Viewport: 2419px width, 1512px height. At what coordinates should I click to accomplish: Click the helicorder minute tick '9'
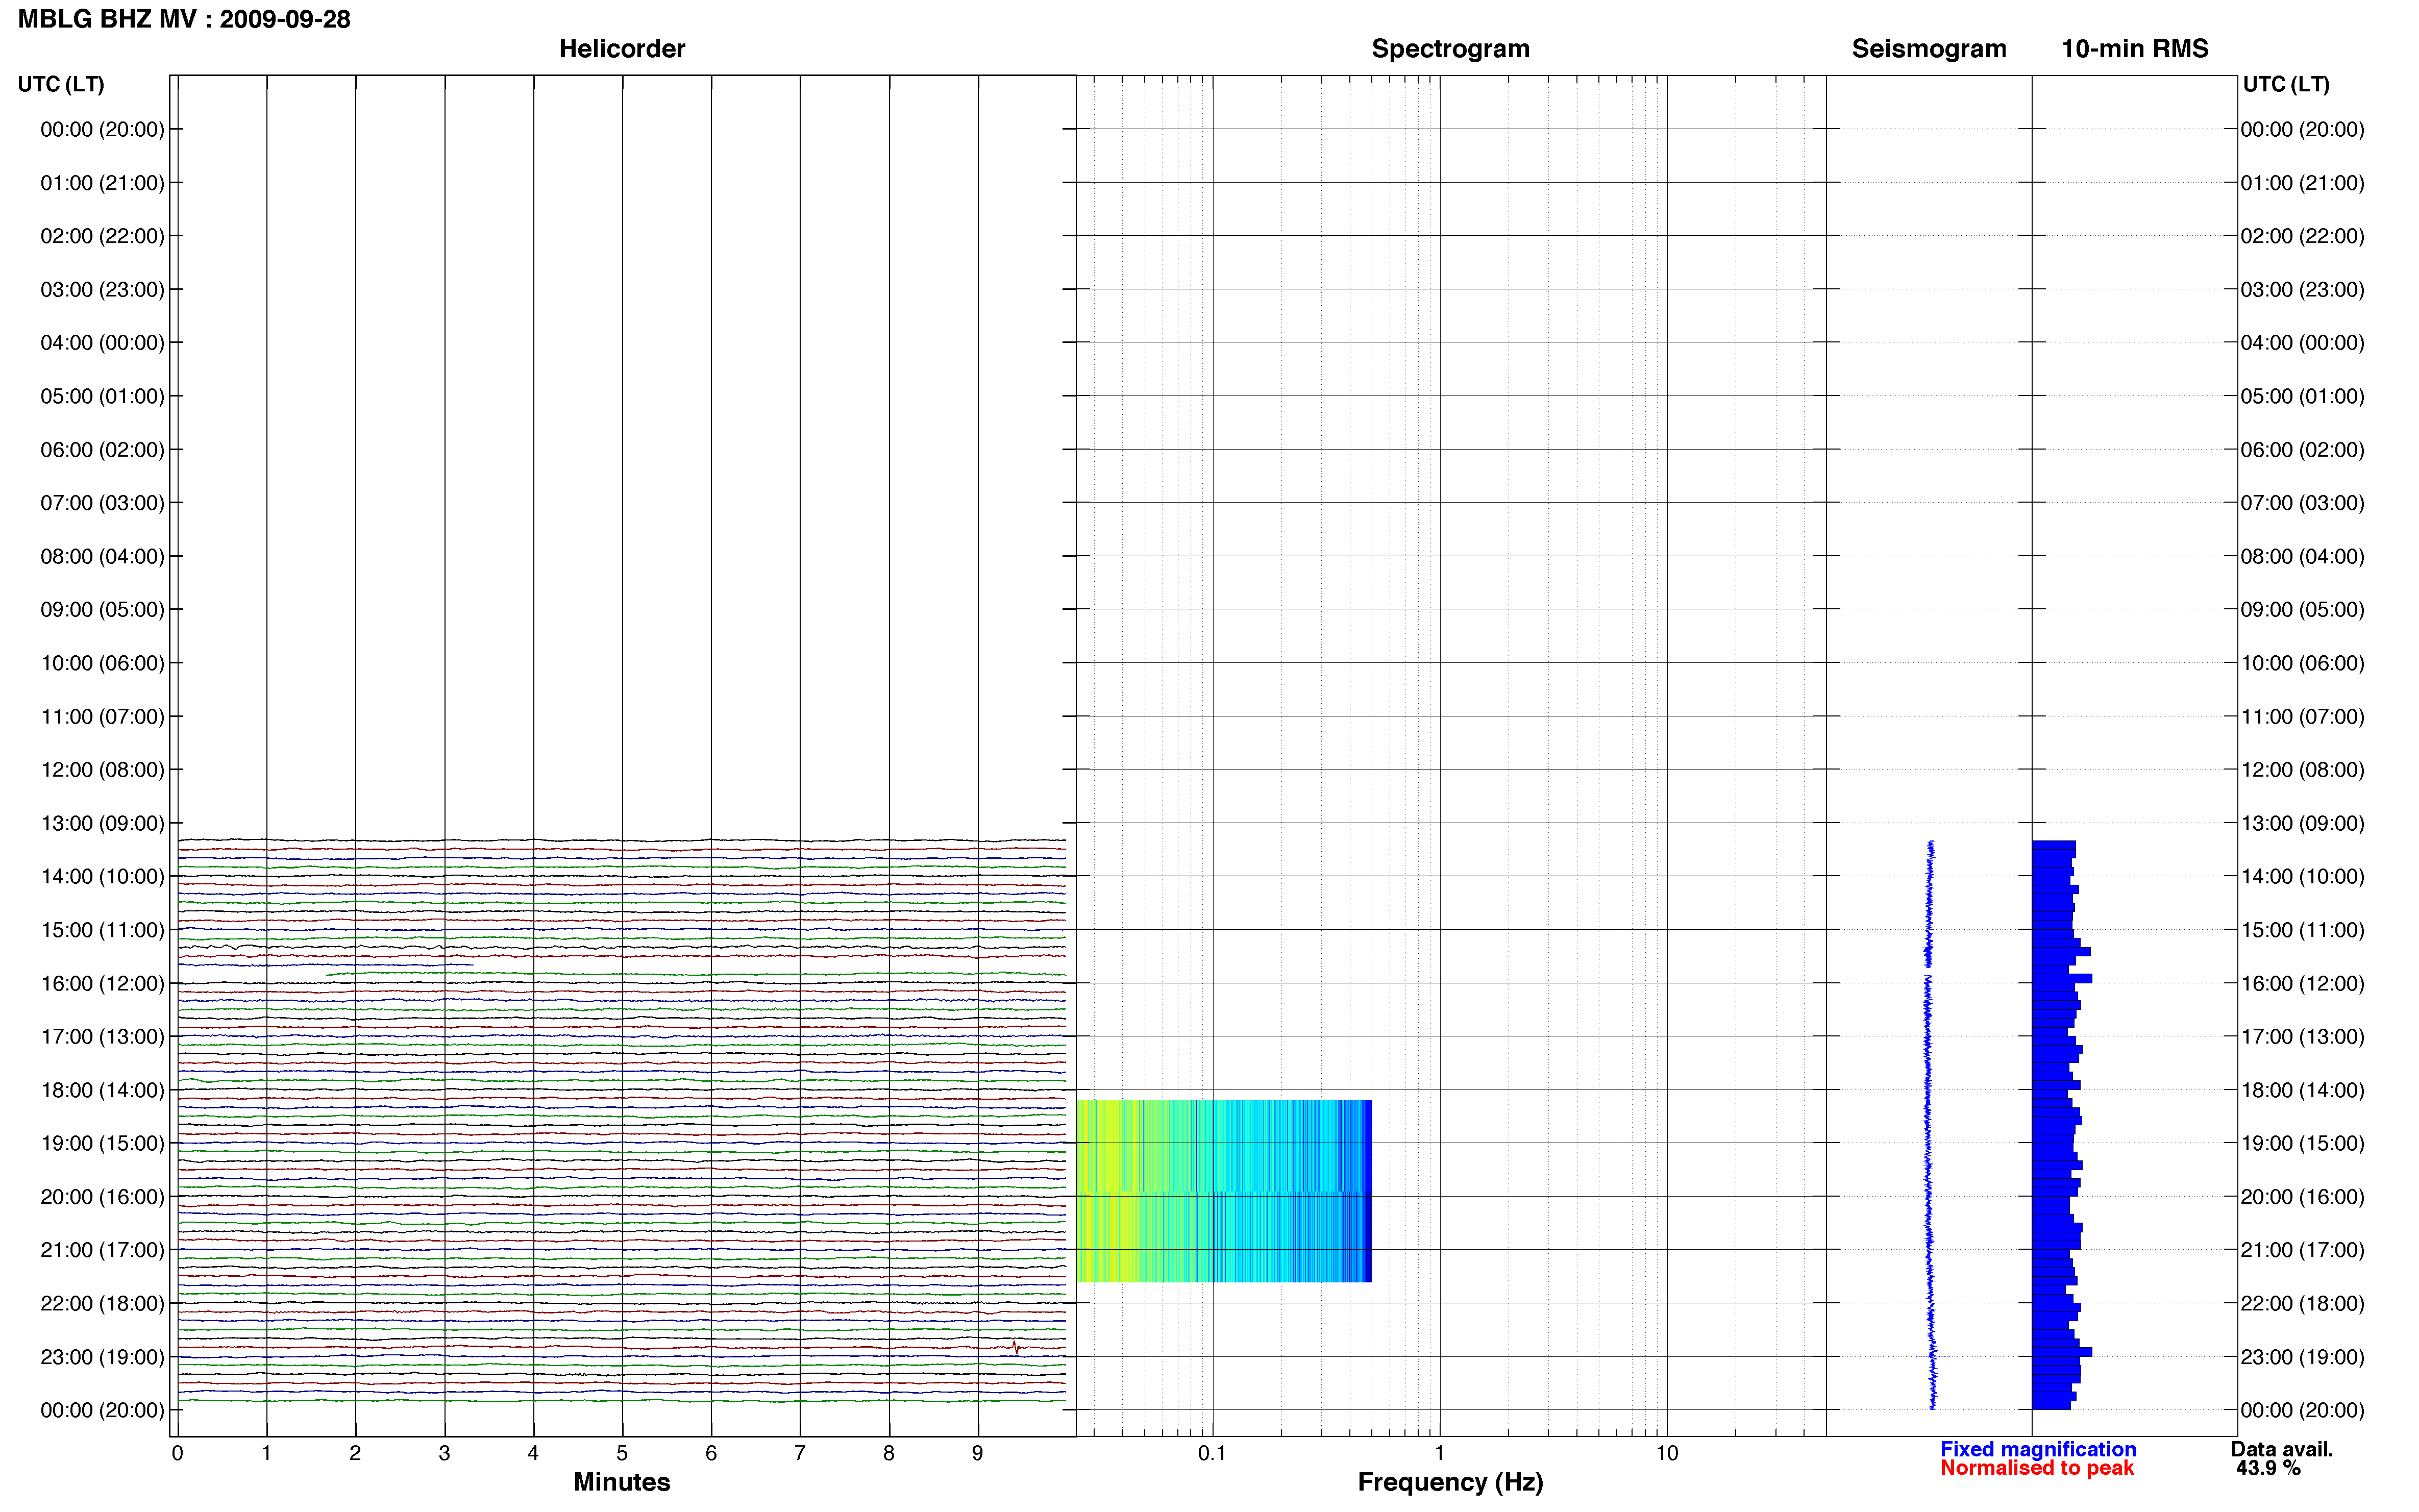coord(977,1453)
